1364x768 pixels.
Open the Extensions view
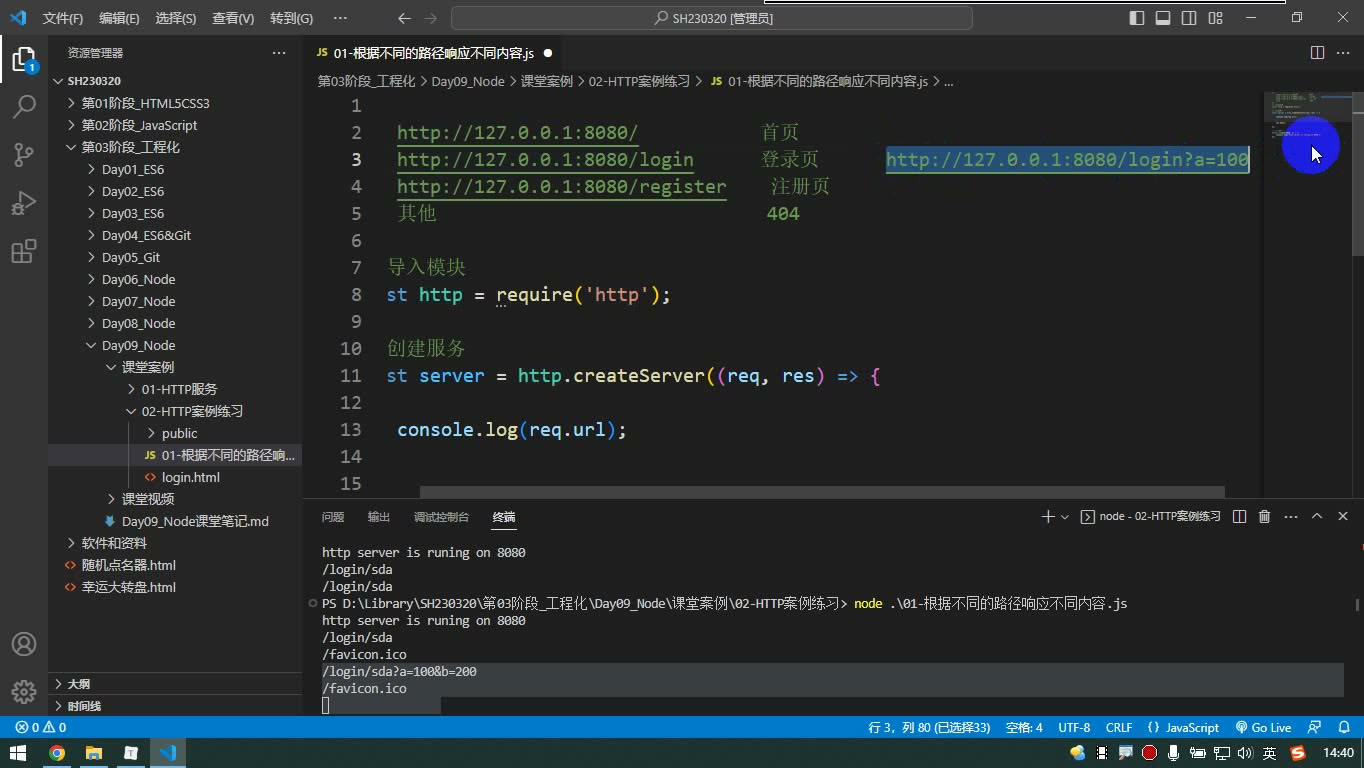point(23,250)
